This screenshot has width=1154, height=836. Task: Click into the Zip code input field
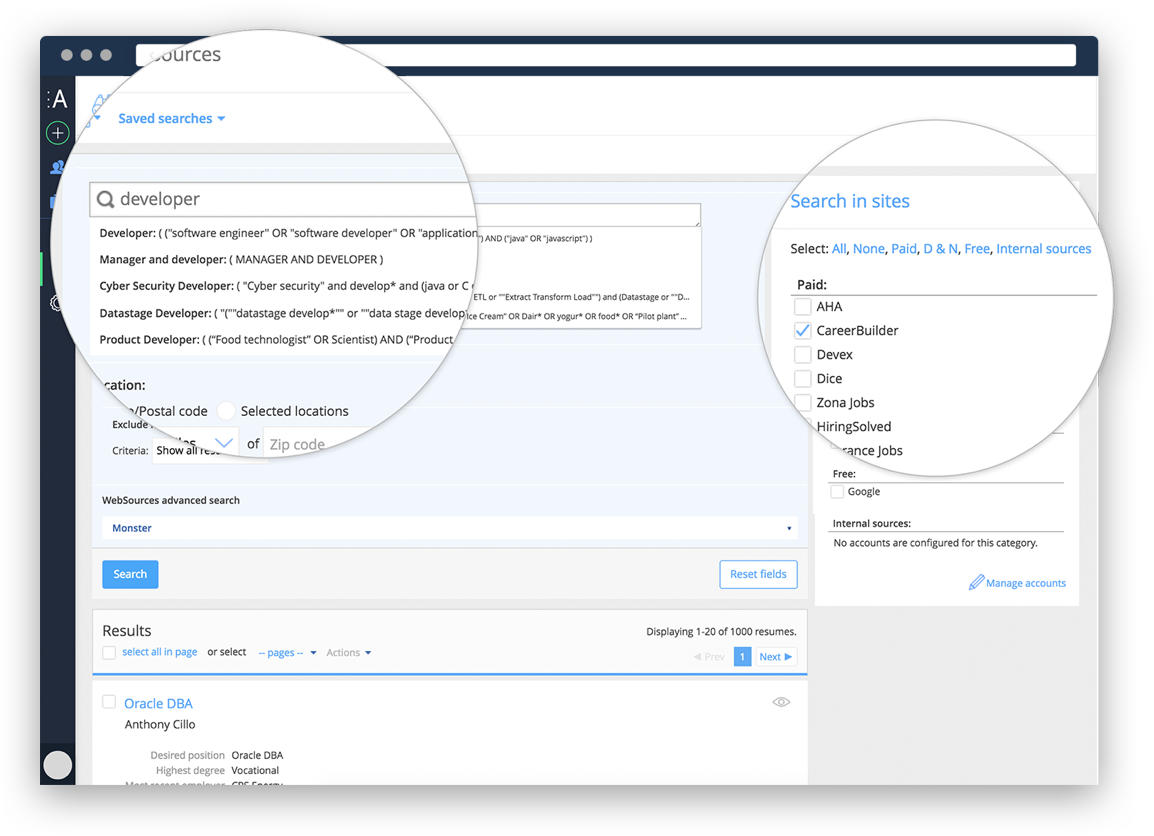coord(310,444)
